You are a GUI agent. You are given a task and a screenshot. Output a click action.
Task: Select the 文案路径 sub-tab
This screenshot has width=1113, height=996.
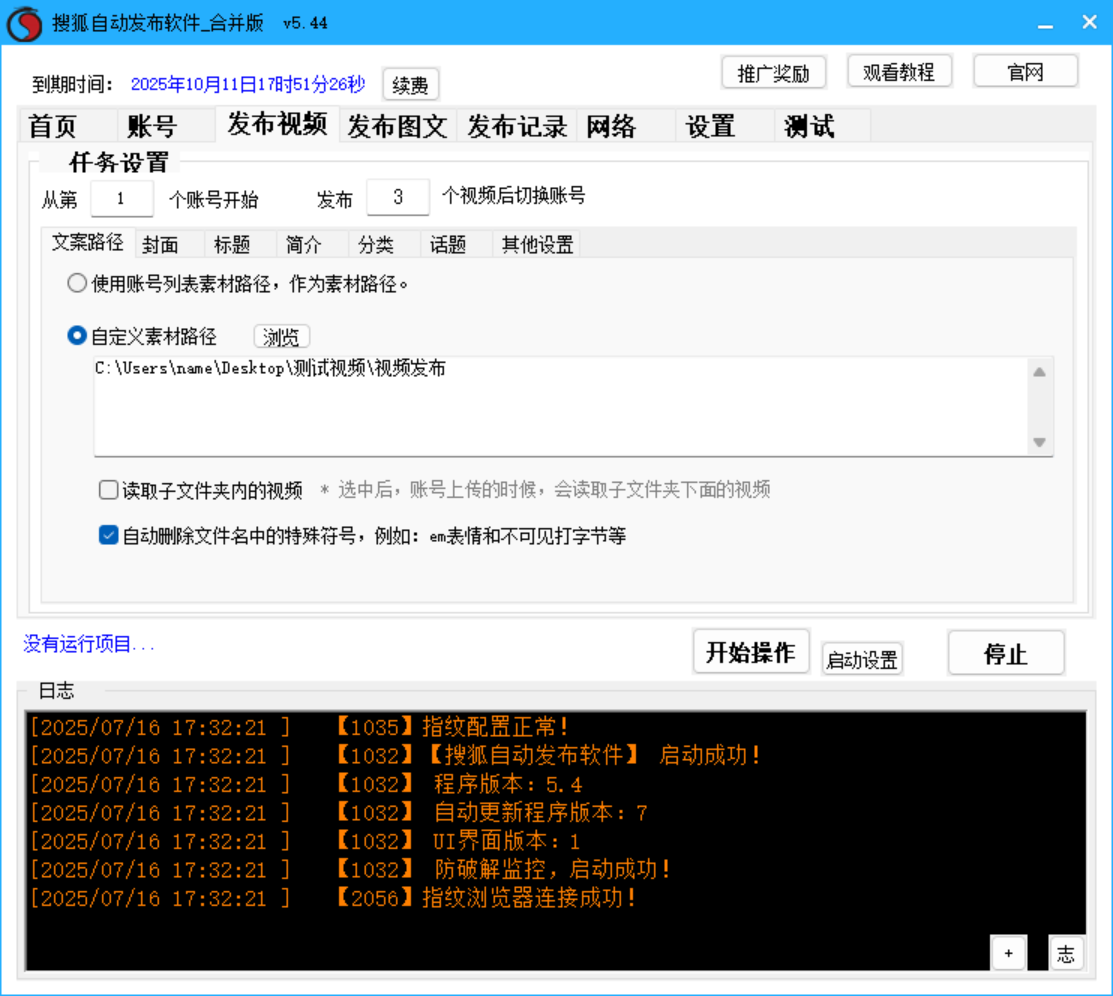(x=87, y=242)
